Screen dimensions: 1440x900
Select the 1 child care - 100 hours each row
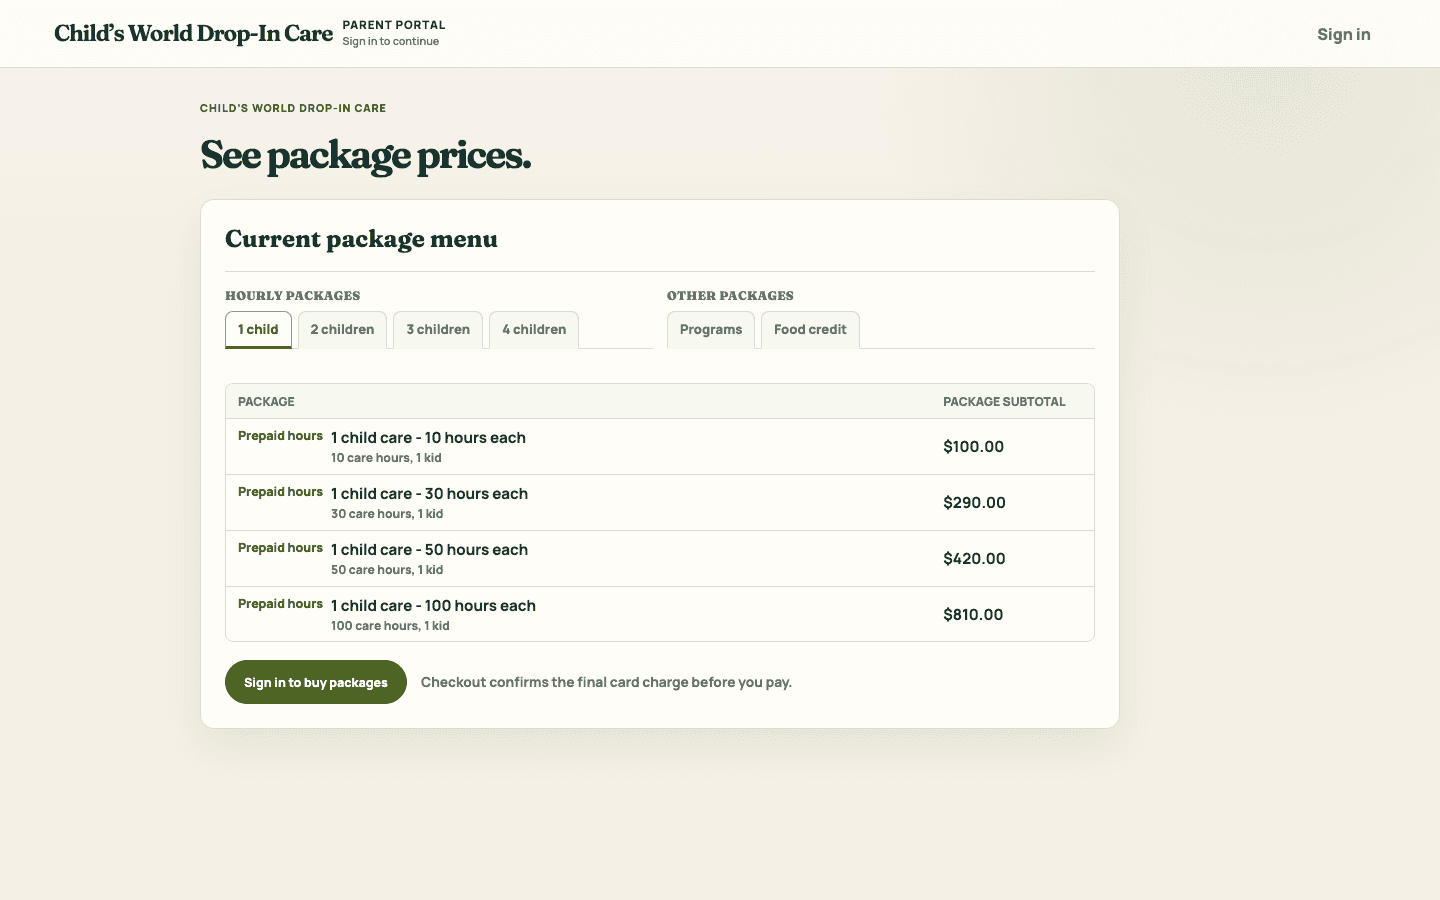pos(660,614)
